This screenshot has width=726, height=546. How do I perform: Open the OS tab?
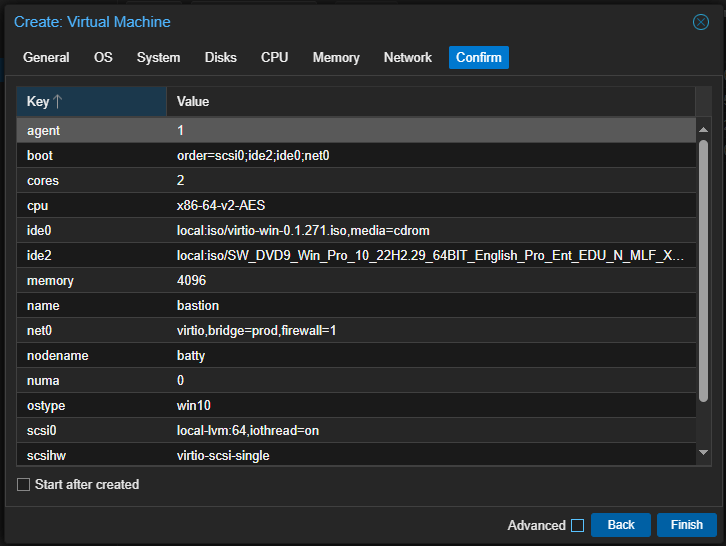pos(103,58)
